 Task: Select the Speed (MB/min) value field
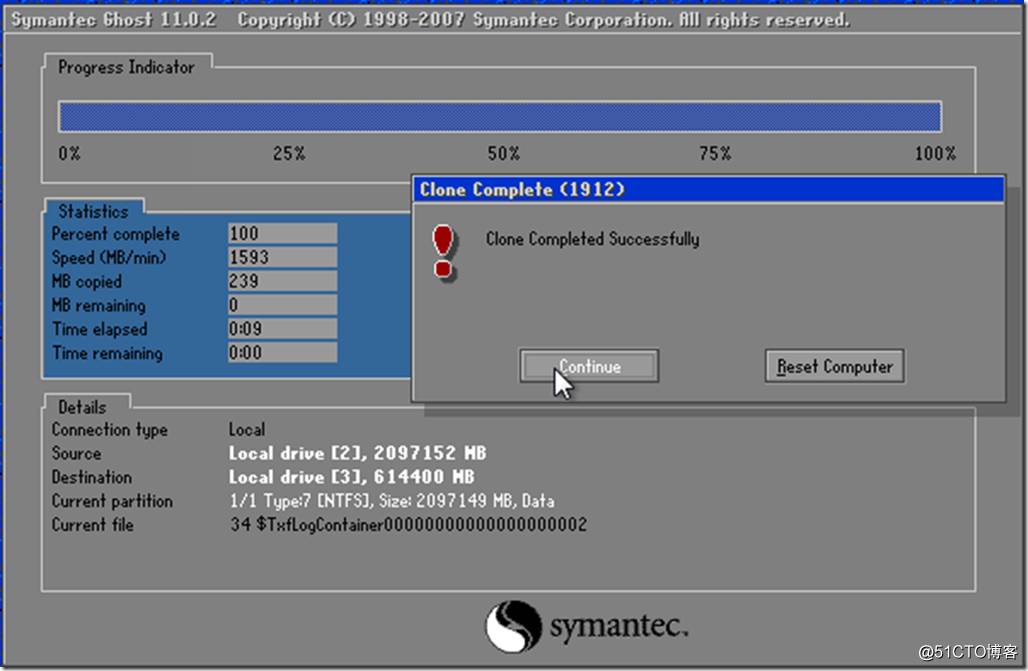point(282,258)
